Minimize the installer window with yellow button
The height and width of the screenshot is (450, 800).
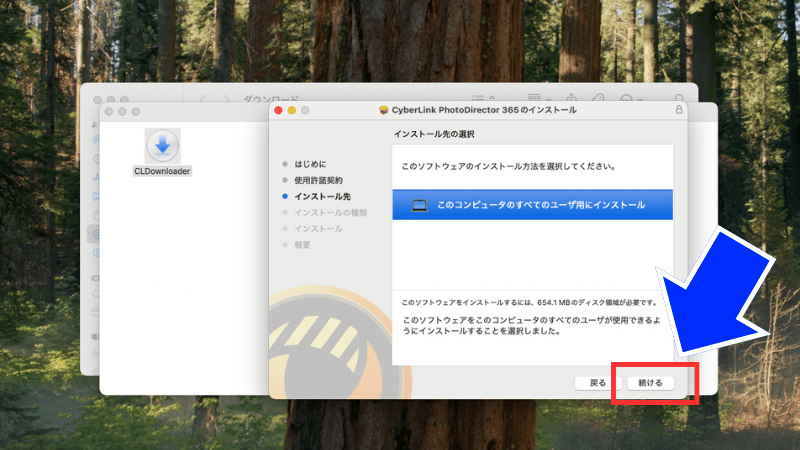point(291,110)
